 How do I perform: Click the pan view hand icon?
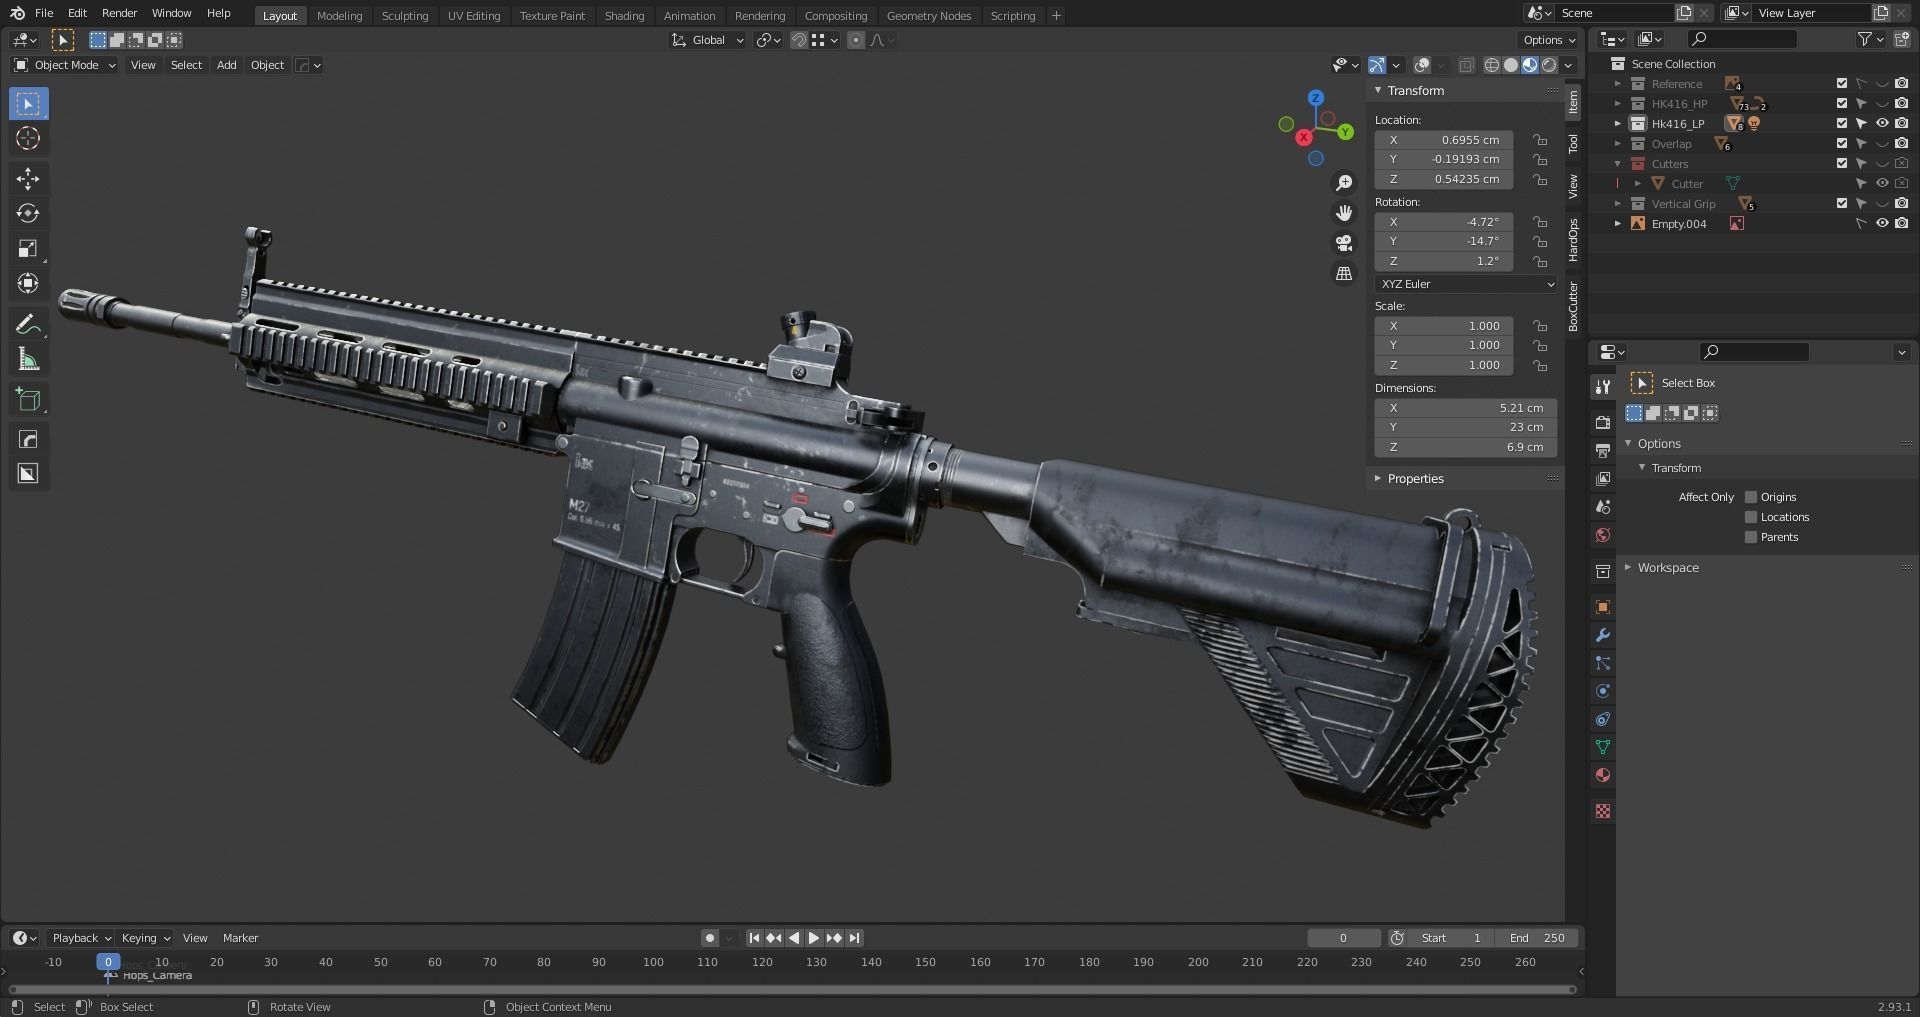[x=1344, y=213]
